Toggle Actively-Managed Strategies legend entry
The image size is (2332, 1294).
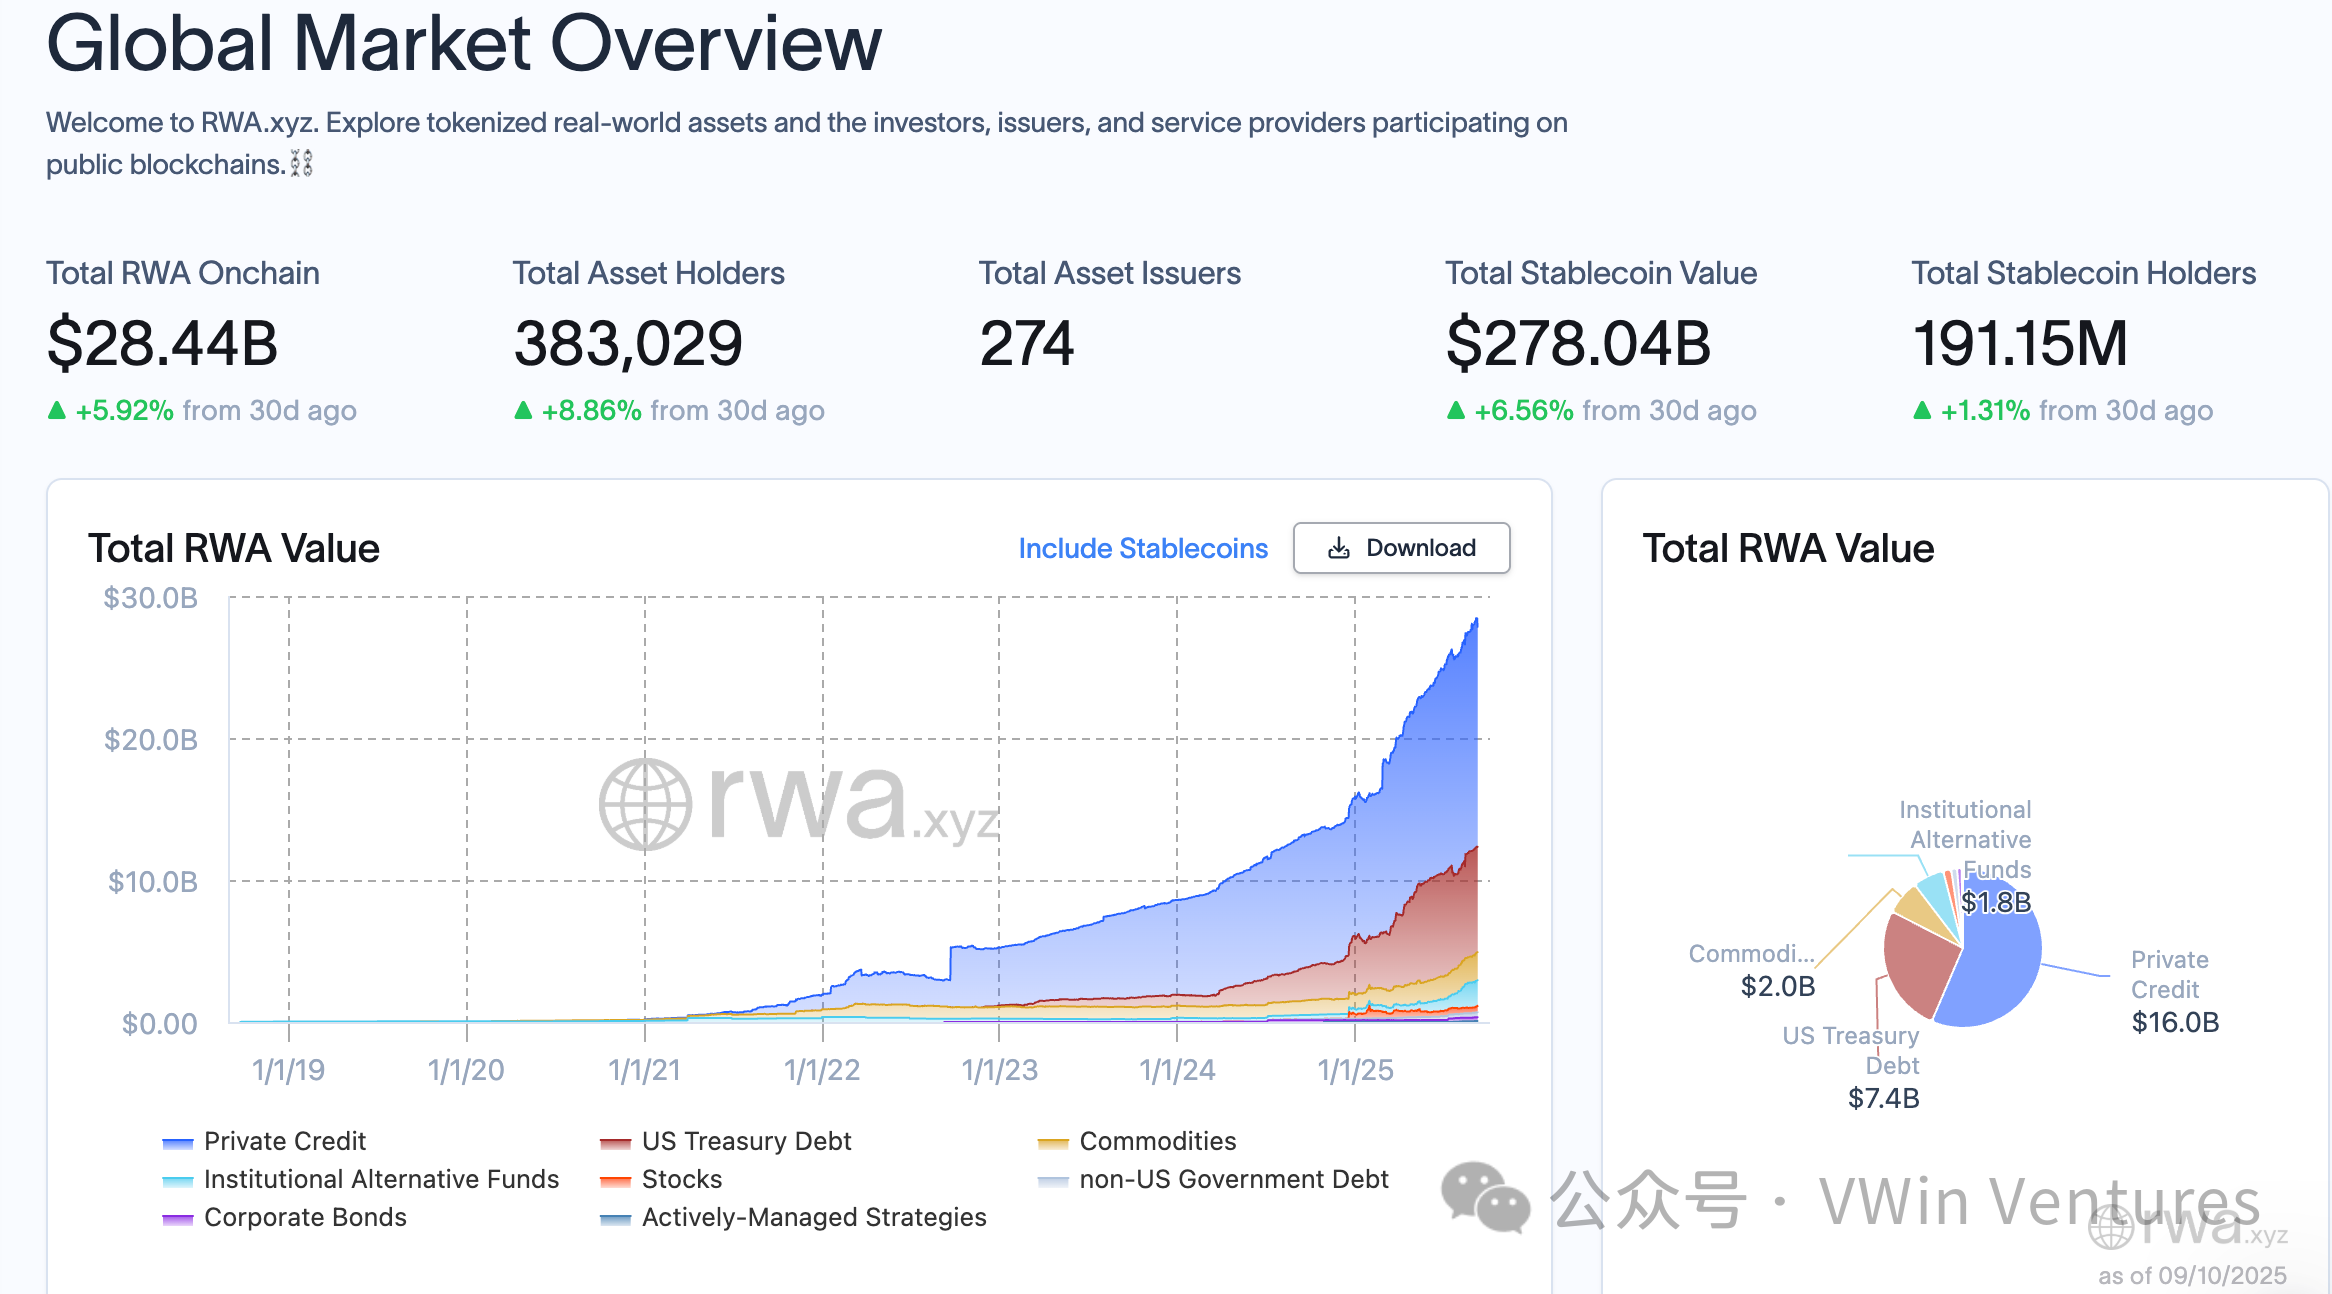click(x=813, y=1217)
